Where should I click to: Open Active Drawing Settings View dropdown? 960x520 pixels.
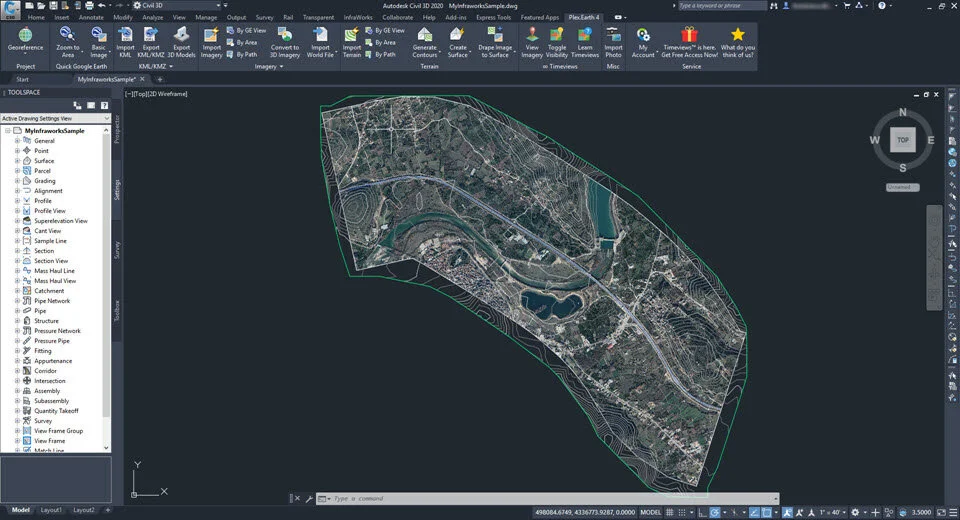(x=55, y=118)
